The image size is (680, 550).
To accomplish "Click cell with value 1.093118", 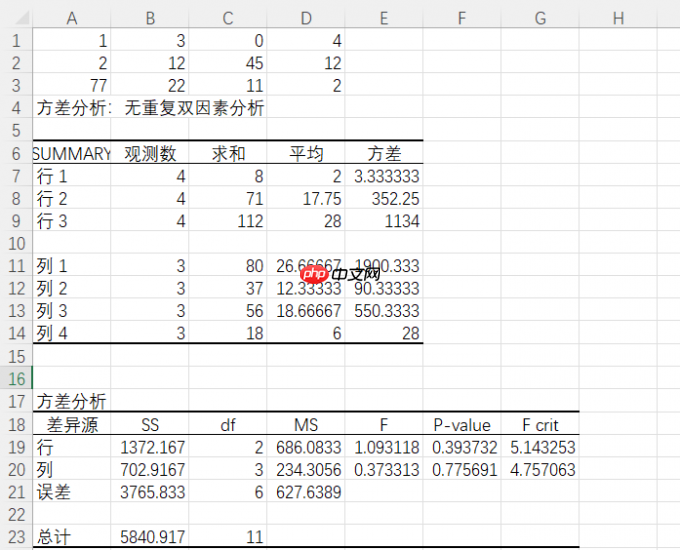I will pyautogui.click(x=384, y=447).
